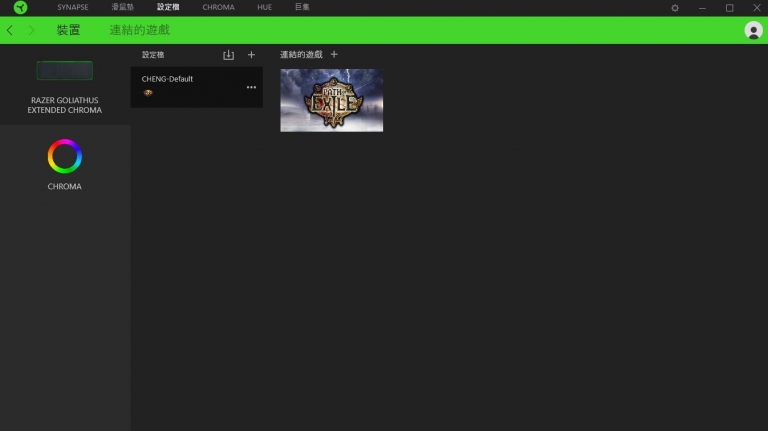
Task: Go forward with the right arrow
Action: point(31,30)
